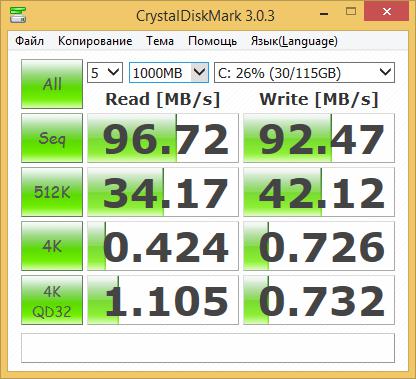The image size is (416, 379).
Task: Start the 512K random test
Action: (x=52, y=192)
